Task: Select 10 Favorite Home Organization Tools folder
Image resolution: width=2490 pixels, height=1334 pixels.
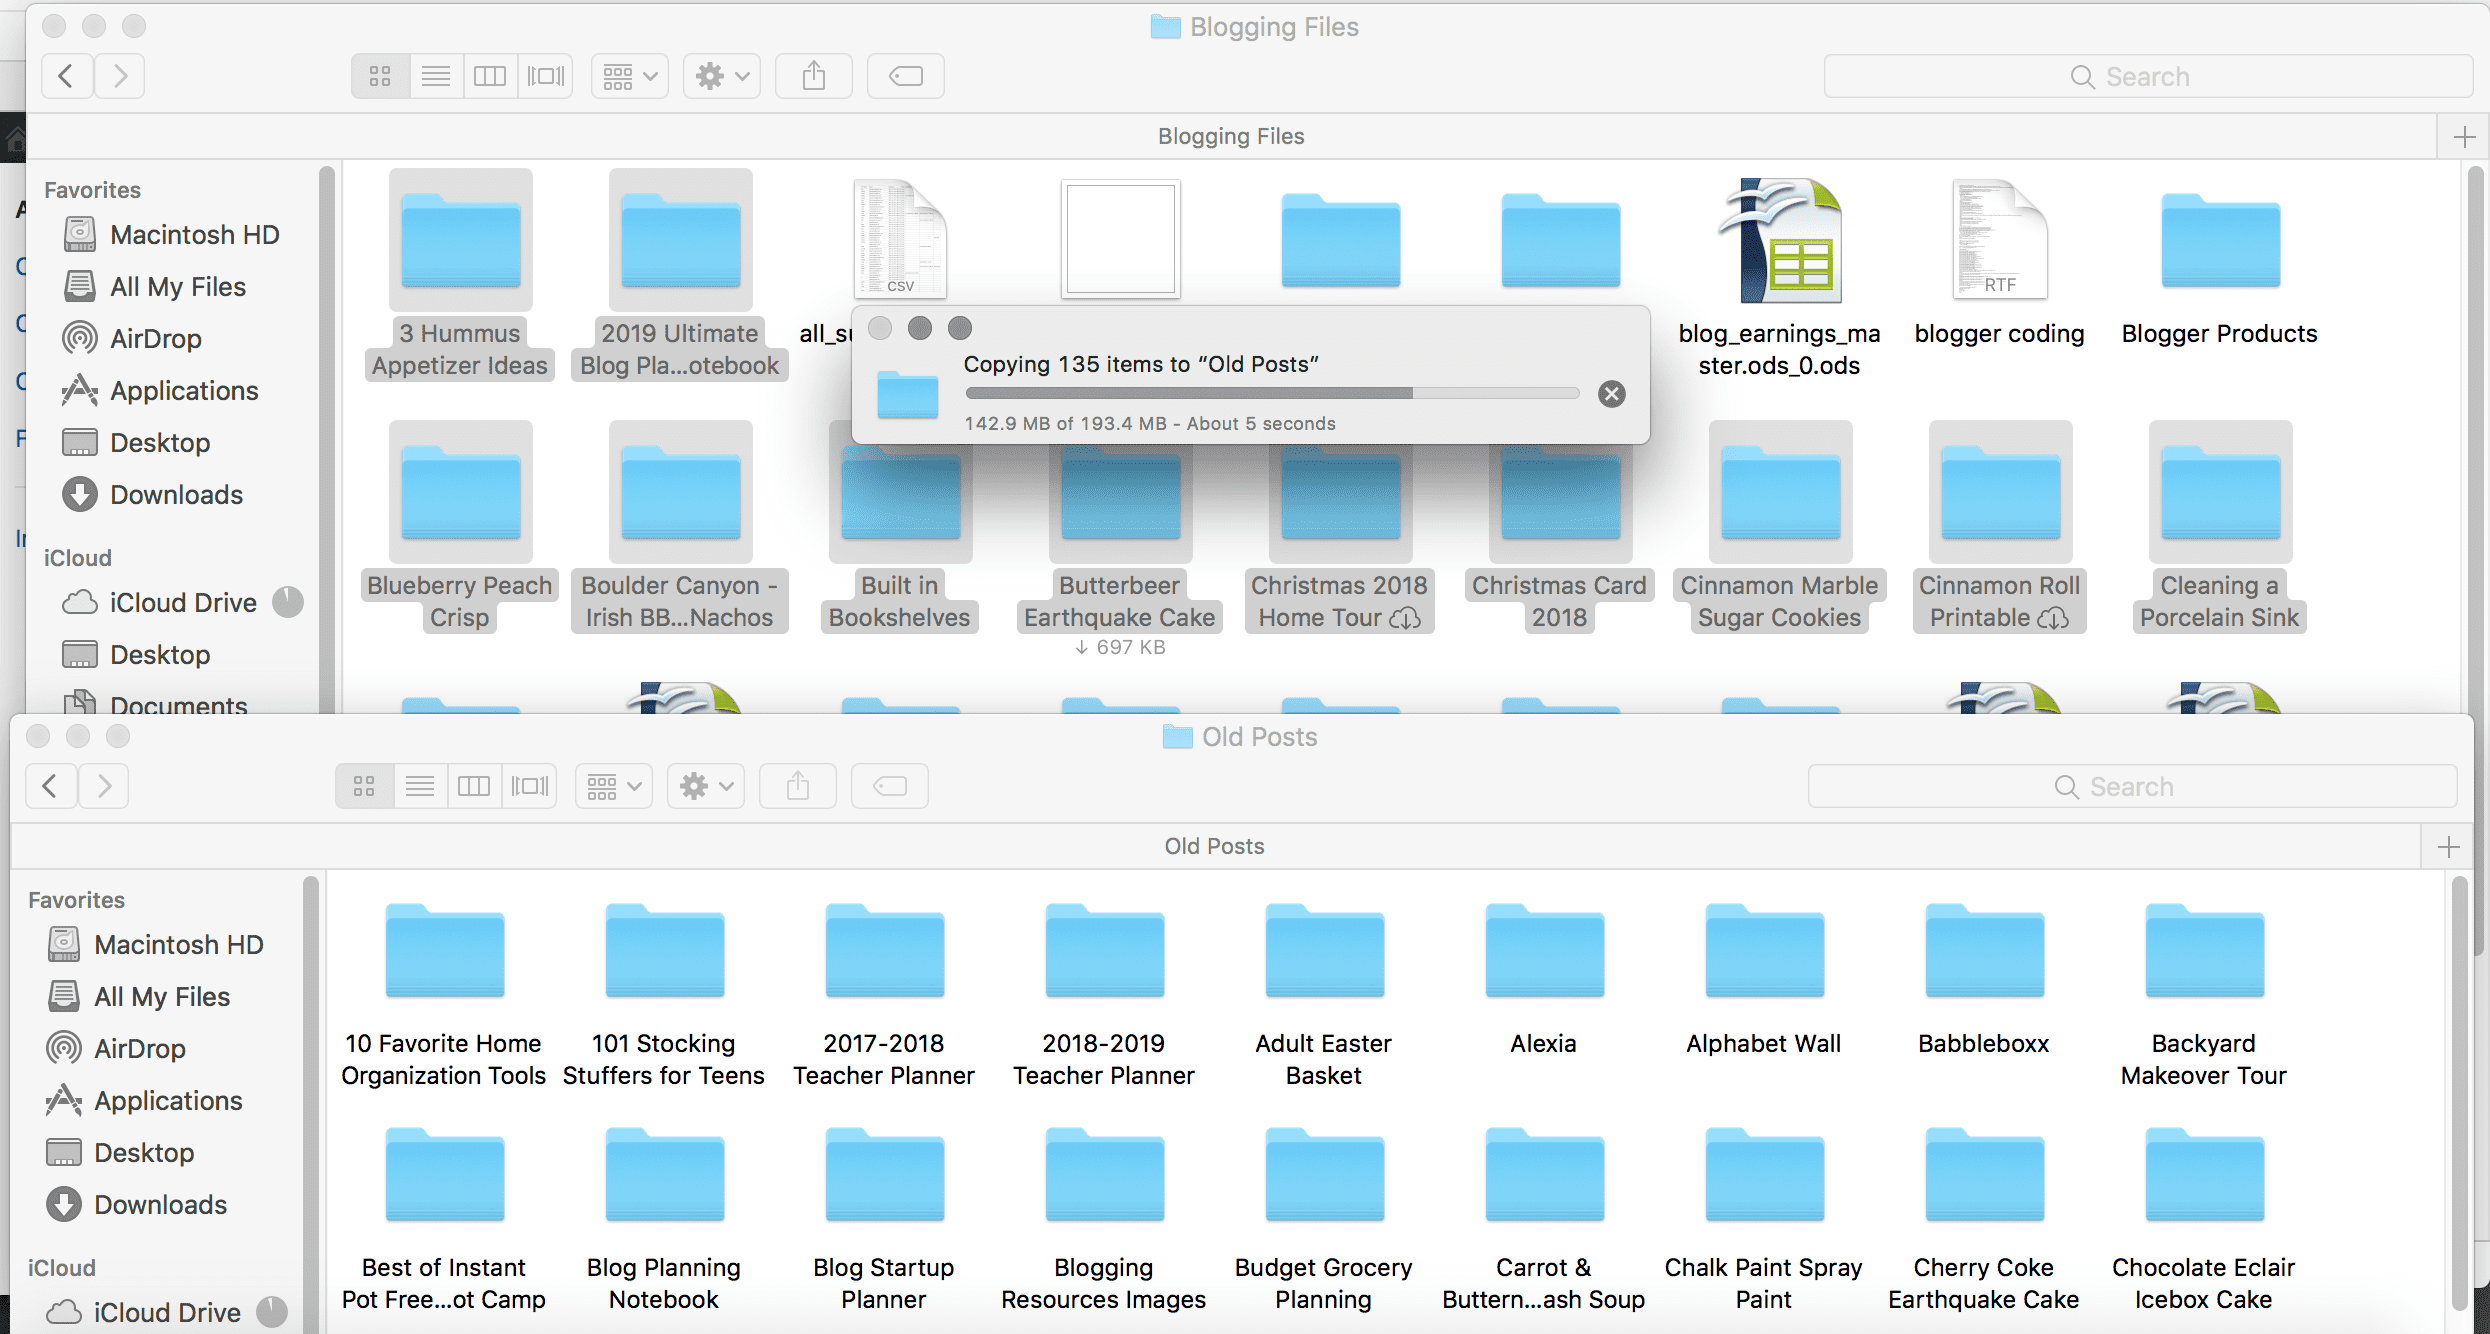Action: point(444,995)
